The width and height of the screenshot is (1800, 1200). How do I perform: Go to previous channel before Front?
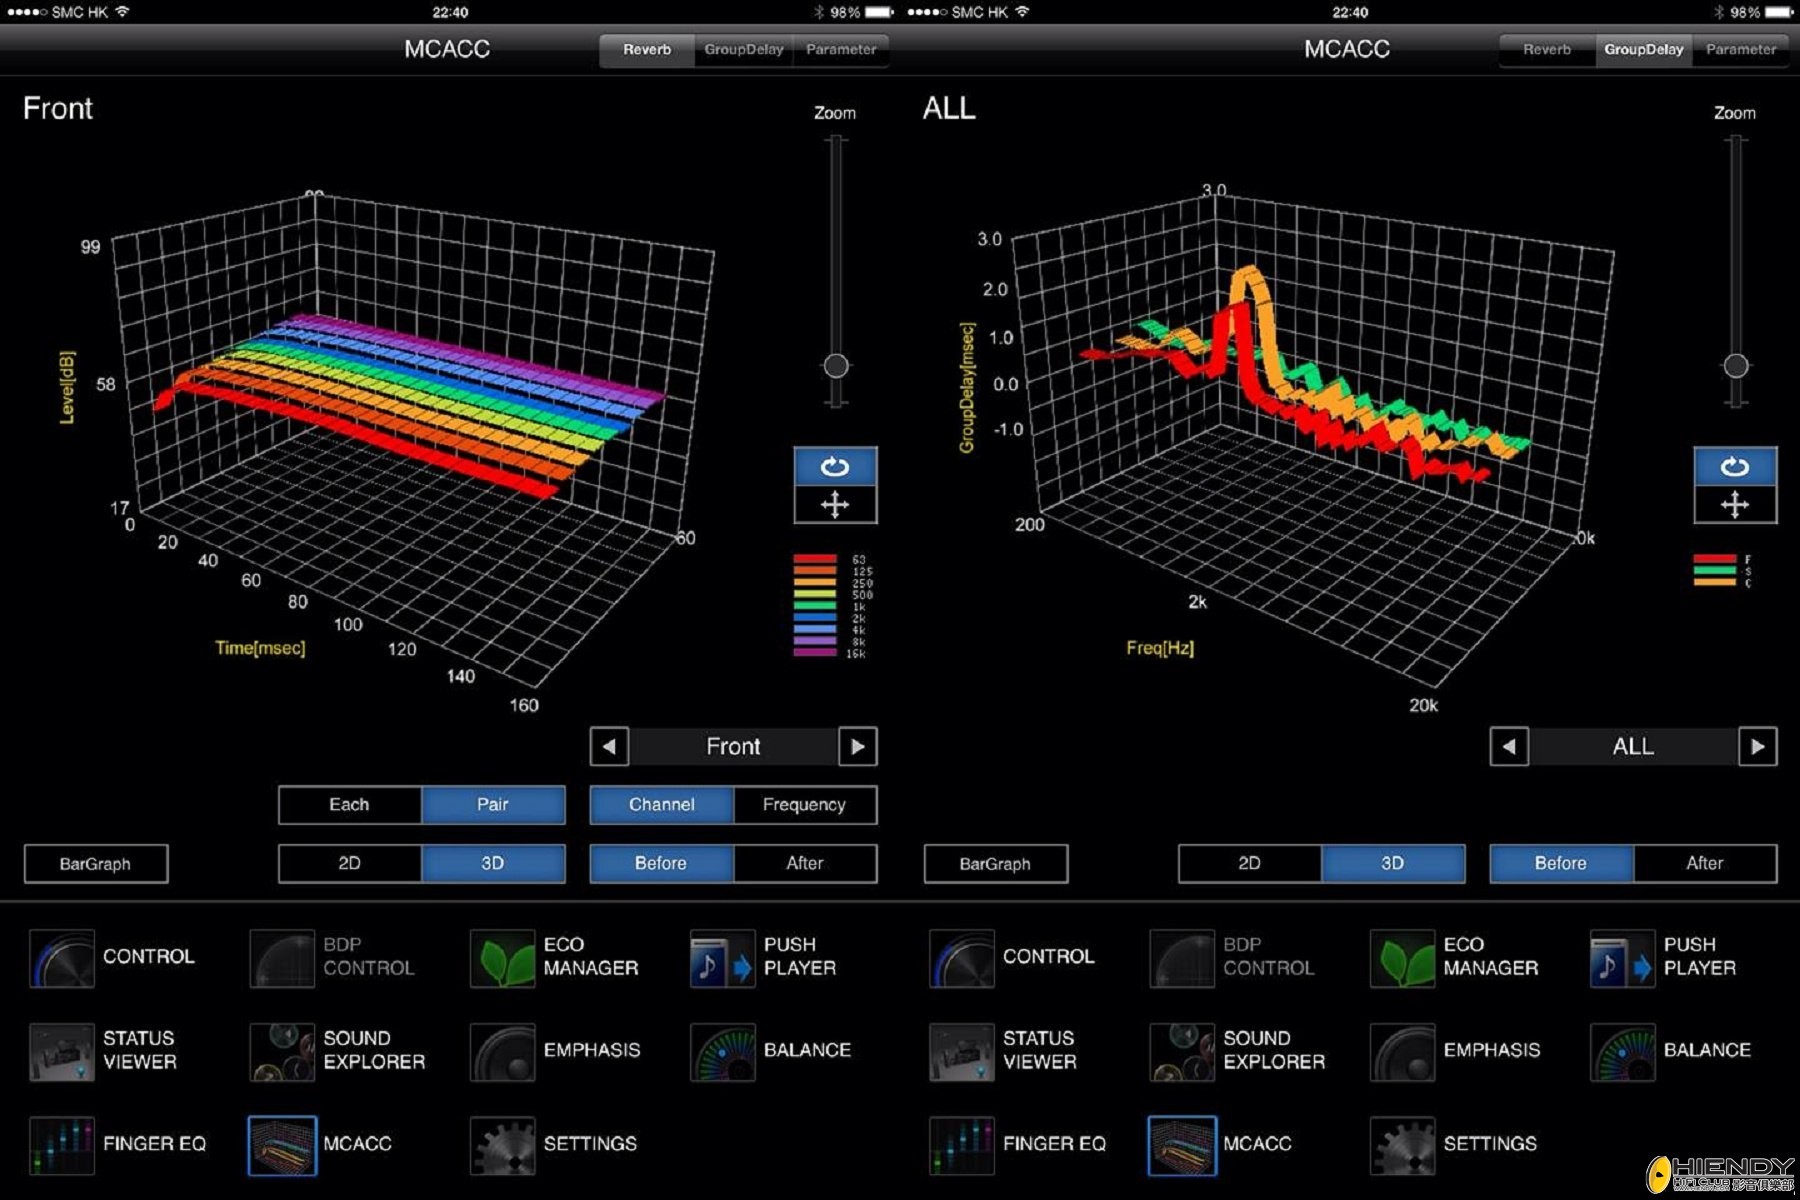(x=609, y=747)
